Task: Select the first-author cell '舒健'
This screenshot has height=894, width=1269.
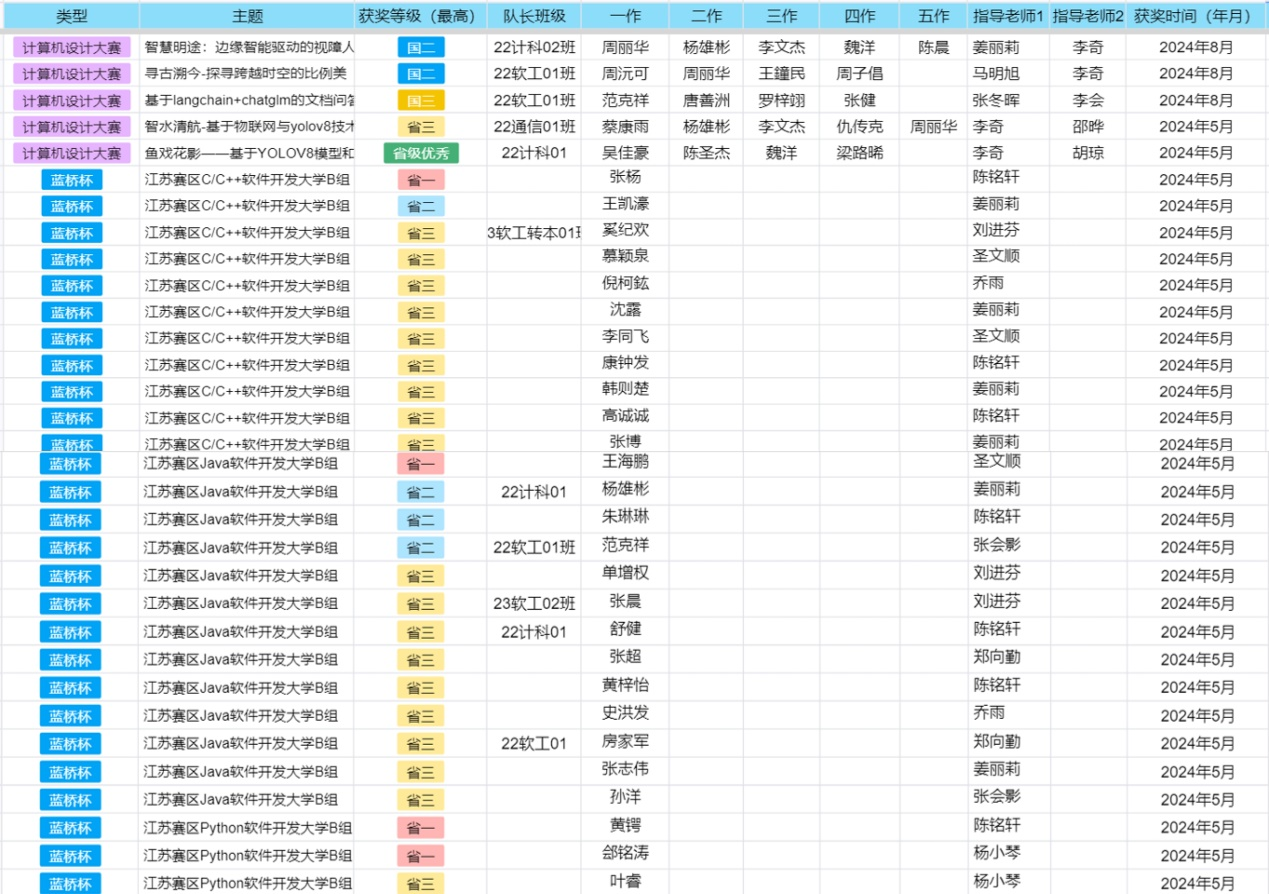Action: pos(625,629)
